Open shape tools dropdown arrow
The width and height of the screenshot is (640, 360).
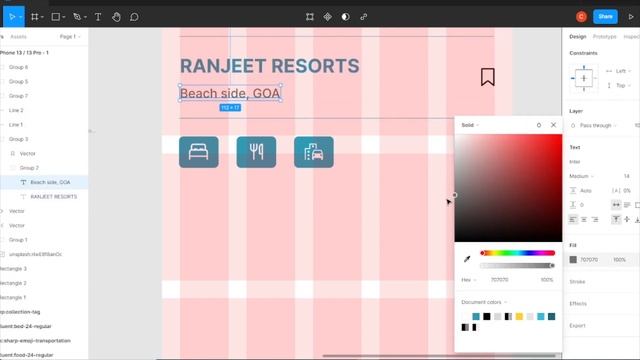[x=64, y=17]
